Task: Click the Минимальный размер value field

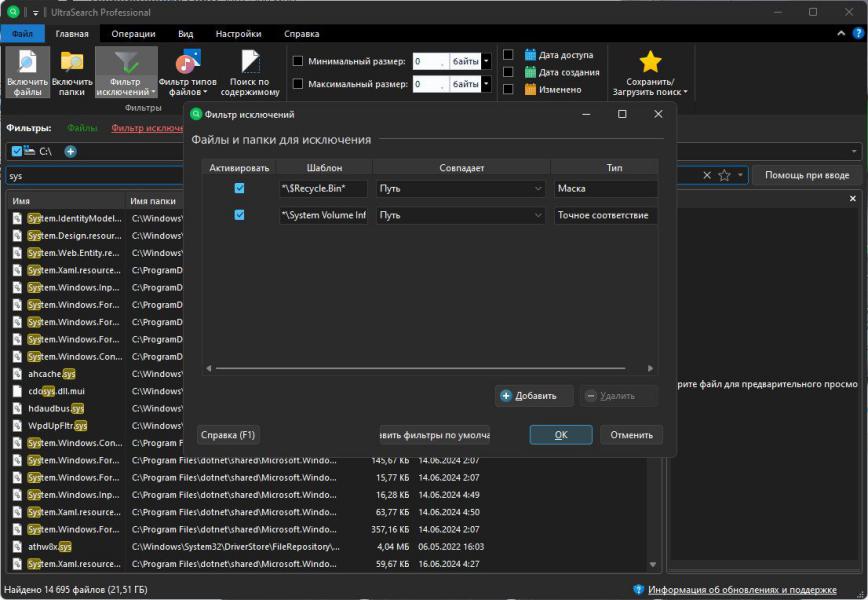Action: (x=430, y=61)
